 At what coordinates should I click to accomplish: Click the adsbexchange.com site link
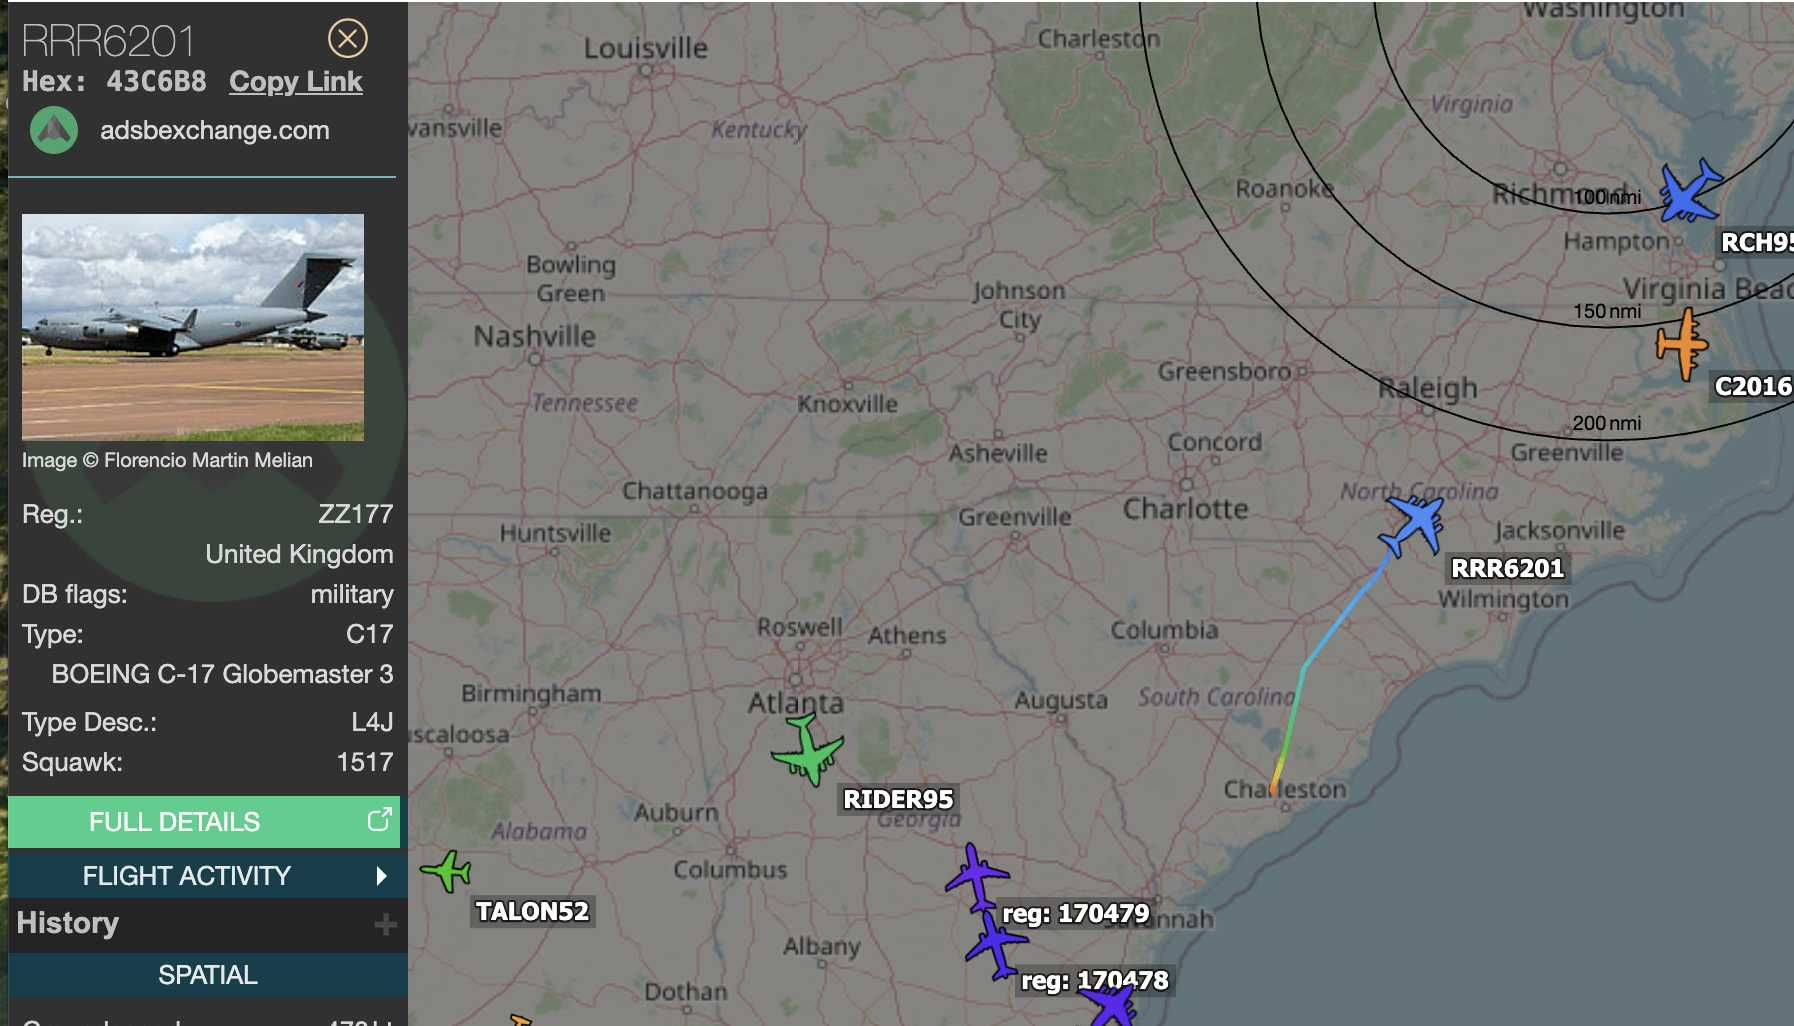click(215, 130)
